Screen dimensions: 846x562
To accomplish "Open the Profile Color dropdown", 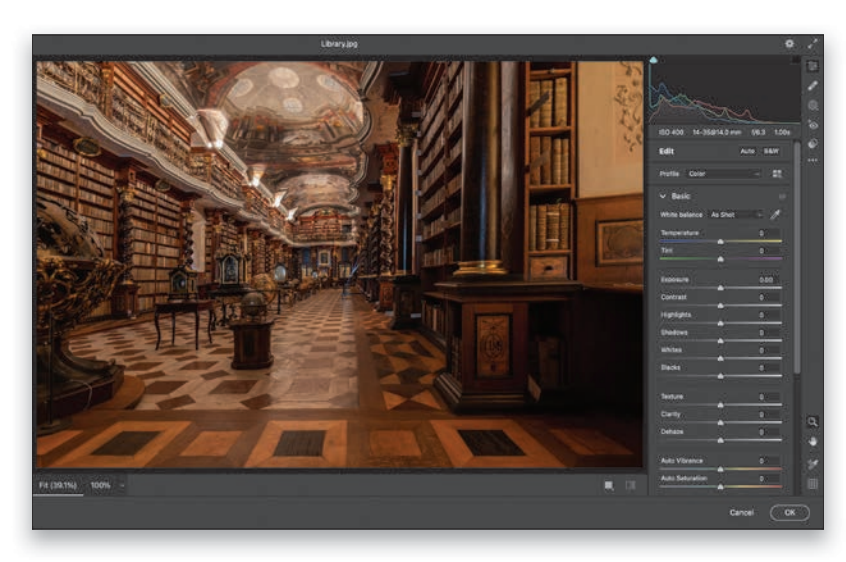I will click(724, 174).
